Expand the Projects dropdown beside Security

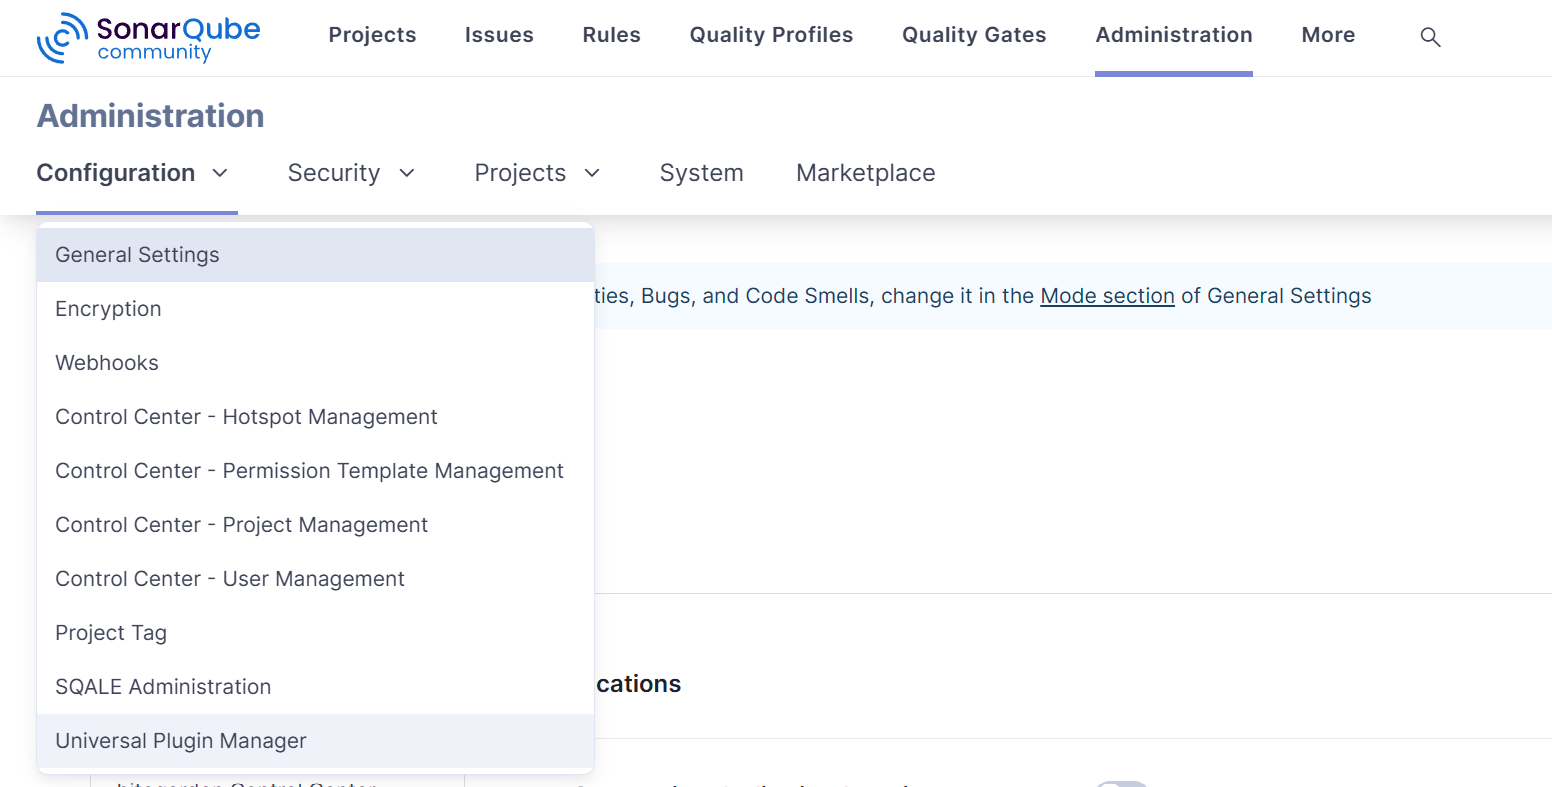tap(537, 173)
